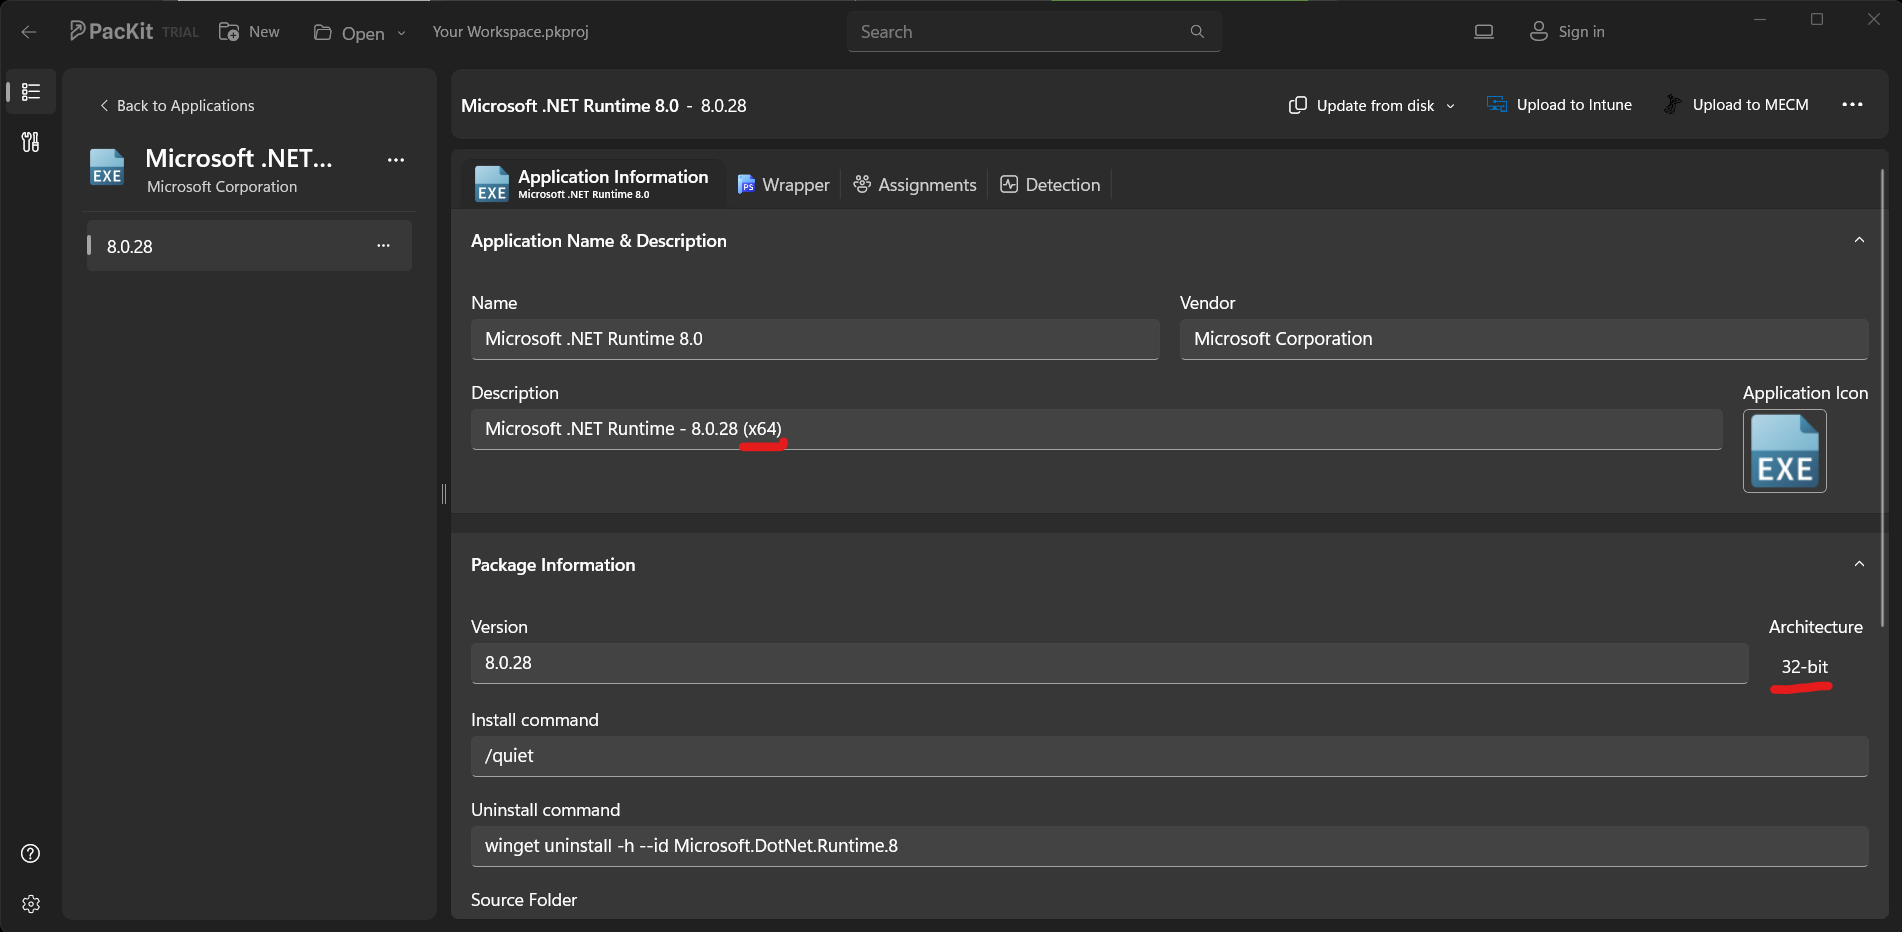Switch to the Detection tab

1050,185
